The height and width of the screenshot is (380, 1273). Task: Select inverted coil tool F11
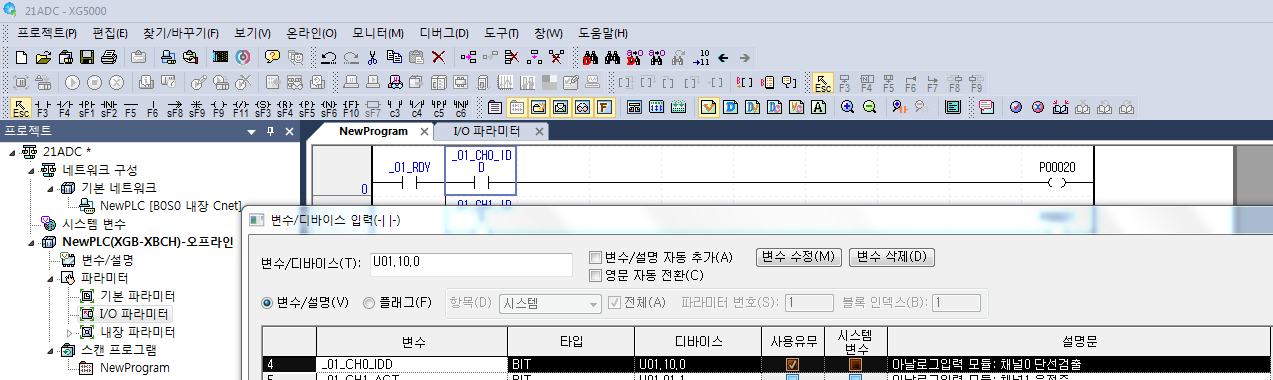(241, 107)
